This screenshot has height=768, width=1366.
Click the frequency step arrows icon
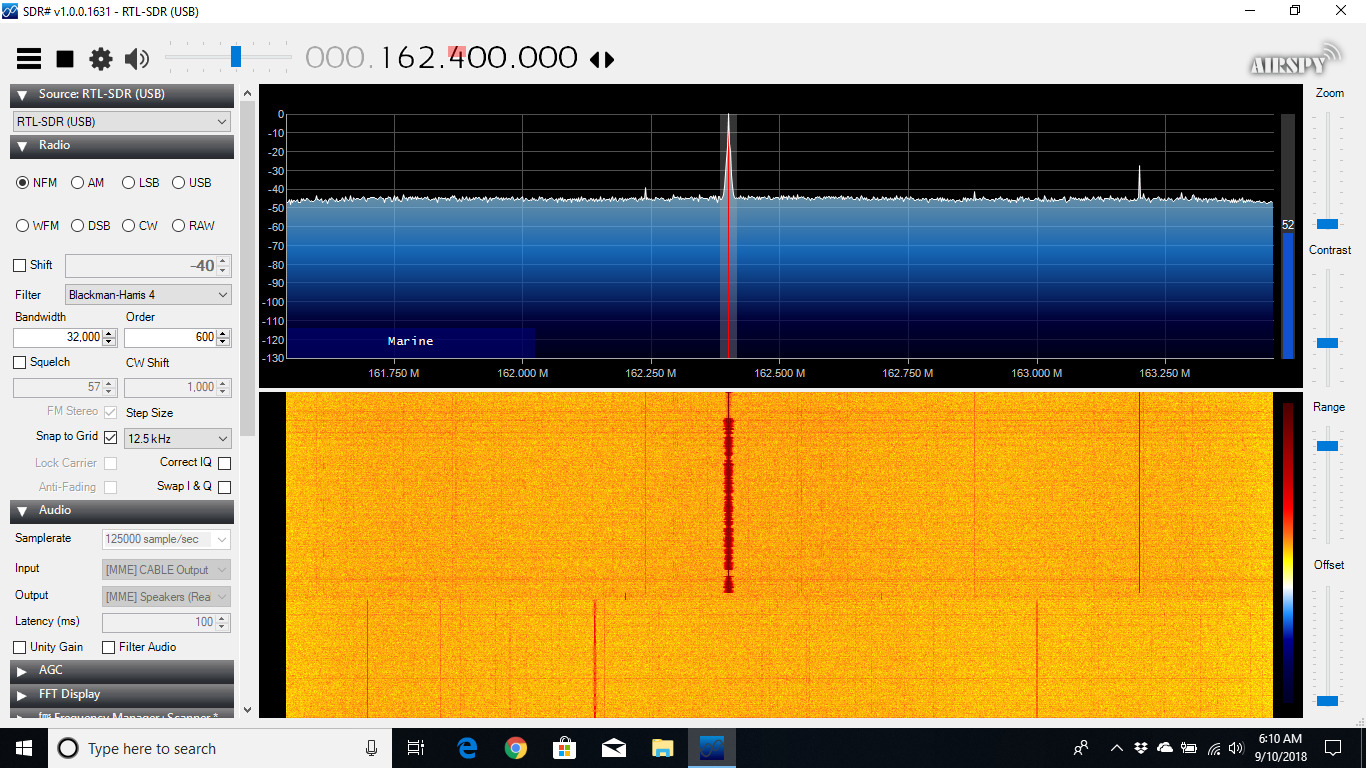point(602,60)
